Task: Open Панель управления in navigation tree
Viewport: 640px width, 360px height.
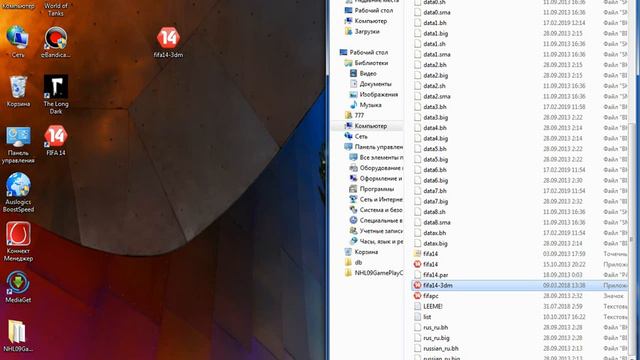Action: point(373,147)
